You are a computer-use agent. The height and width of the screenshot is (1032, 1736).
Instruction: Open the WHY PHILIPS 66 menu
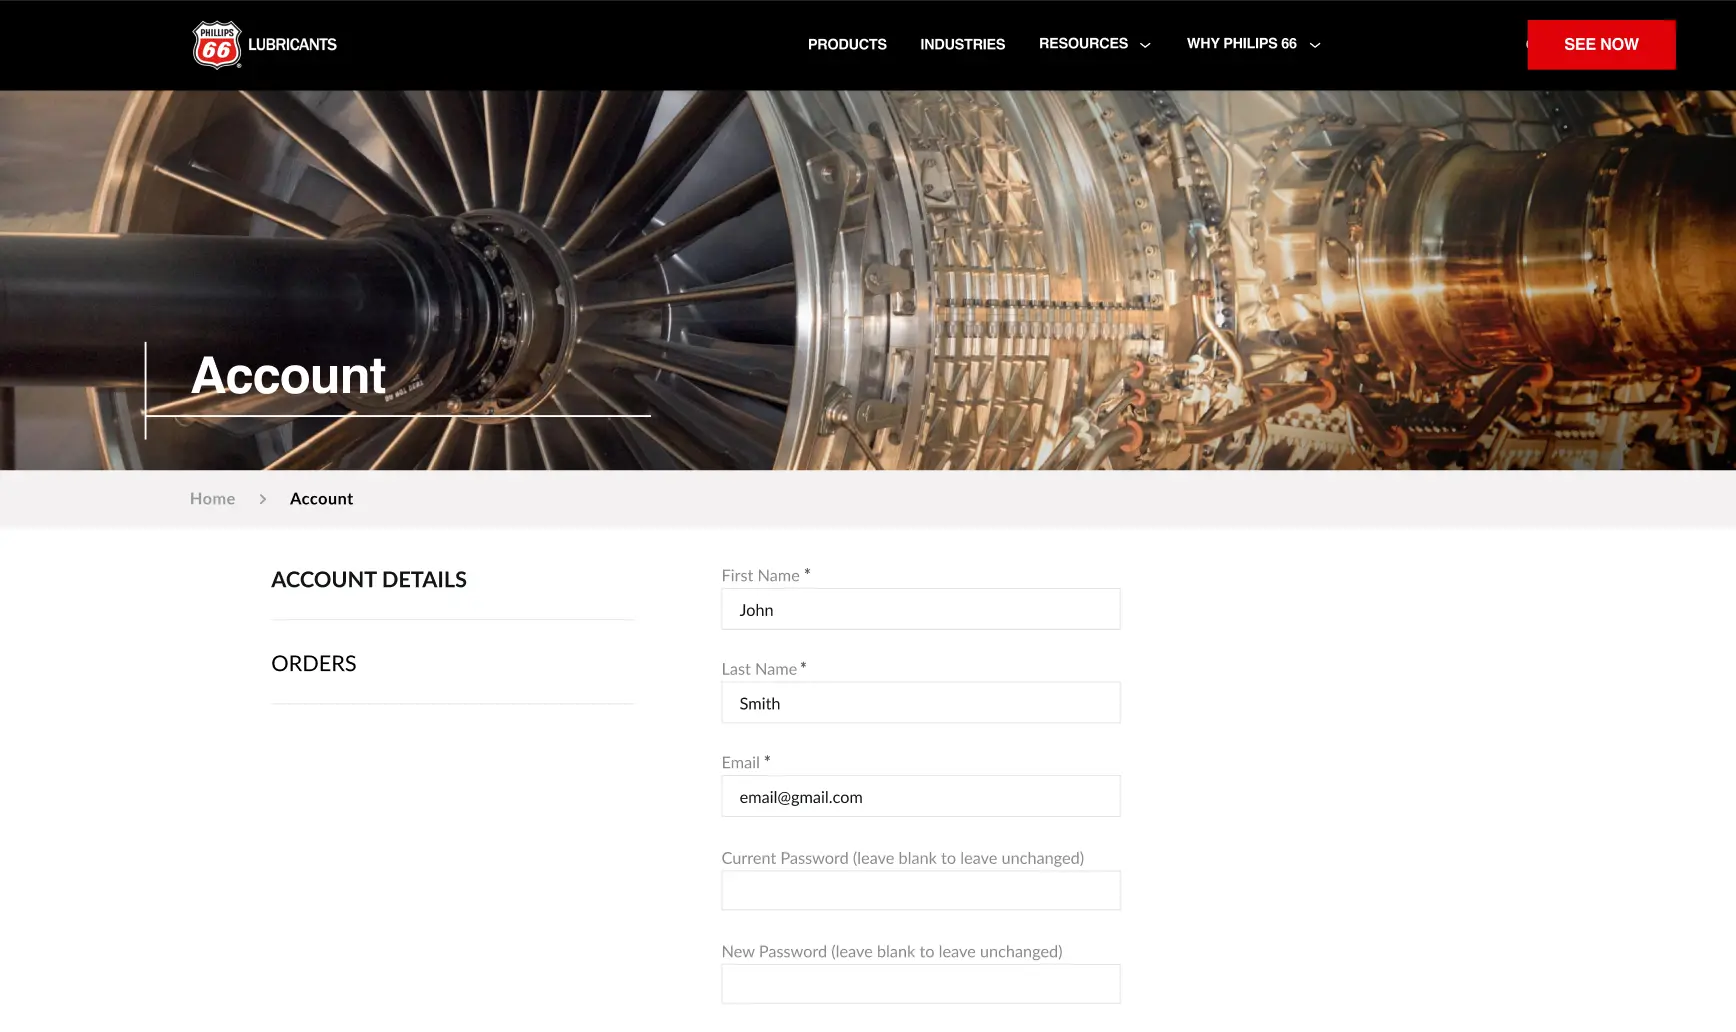[x=1241, y=44]
